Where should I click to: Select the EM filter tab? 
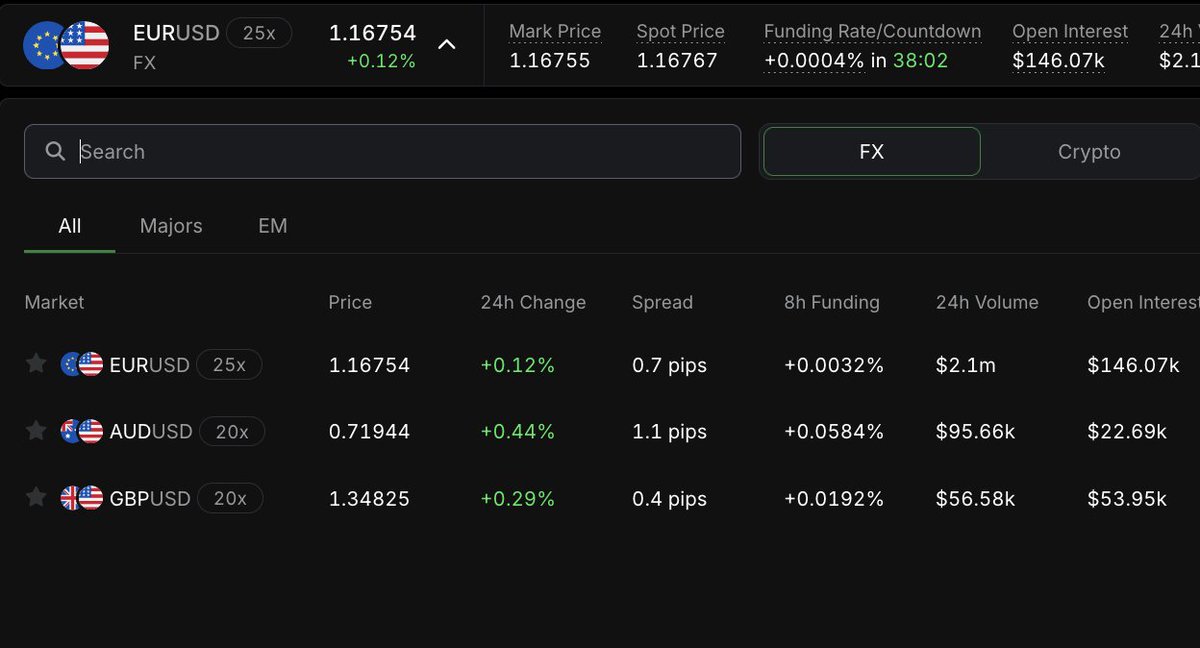pyautogui.click(x=272, y=226)
